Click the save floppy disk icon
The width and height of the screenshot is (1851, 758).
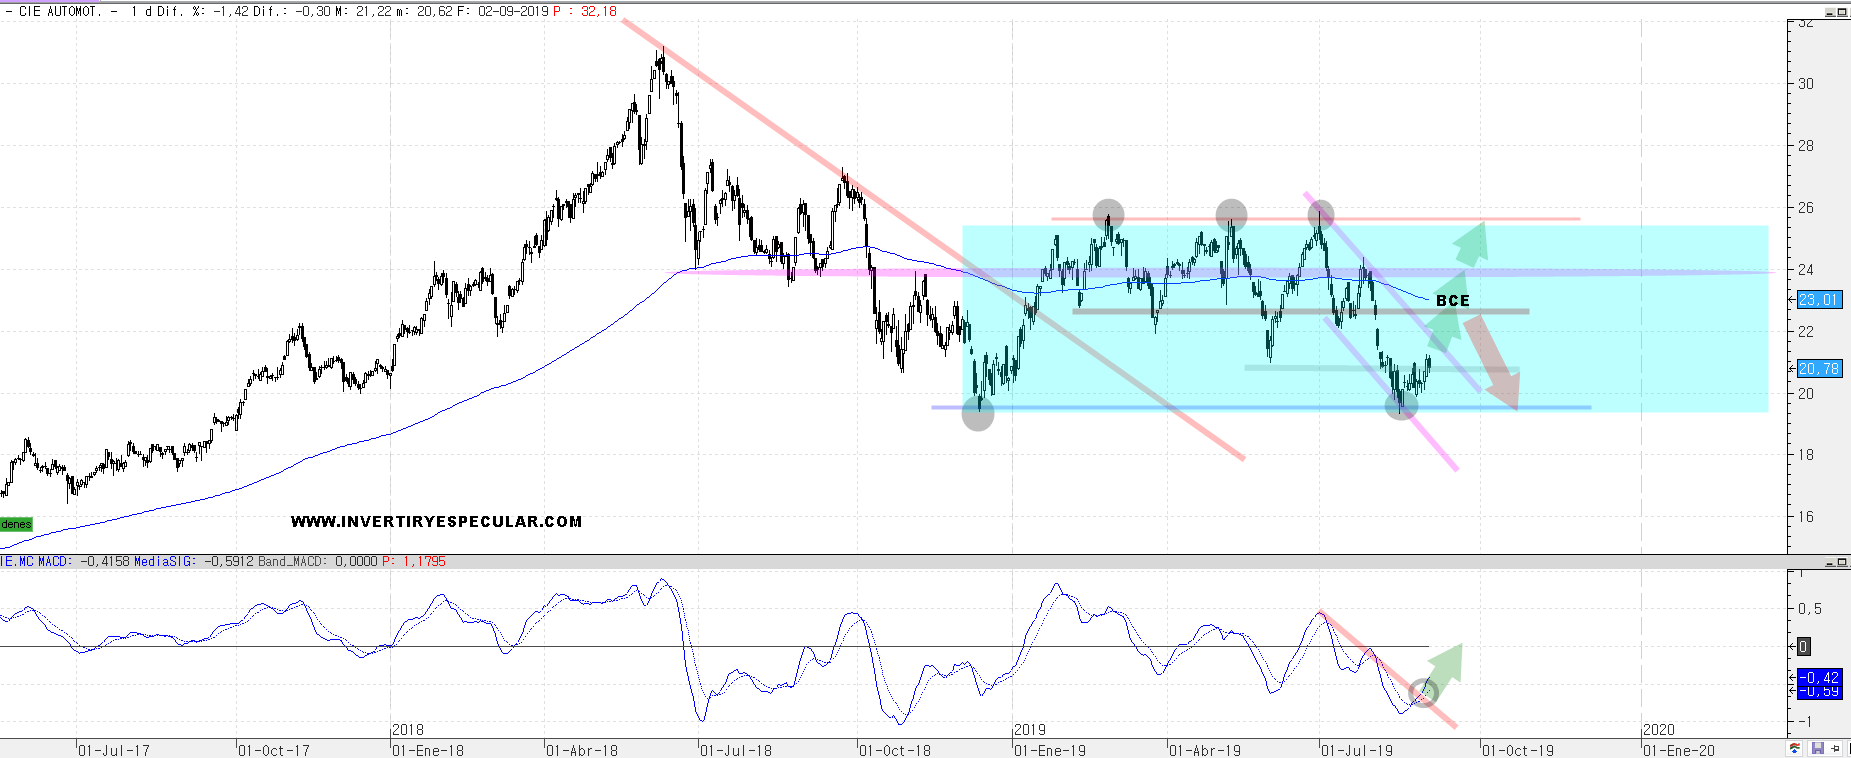1817,749
